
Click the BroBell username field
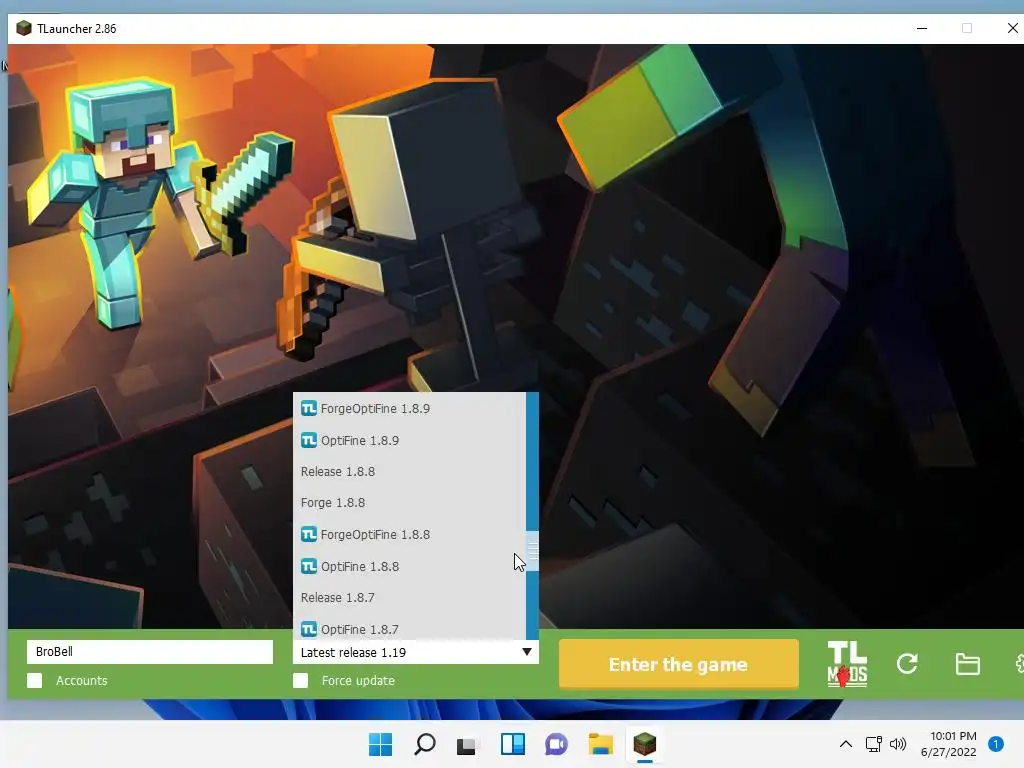(150, 652)
